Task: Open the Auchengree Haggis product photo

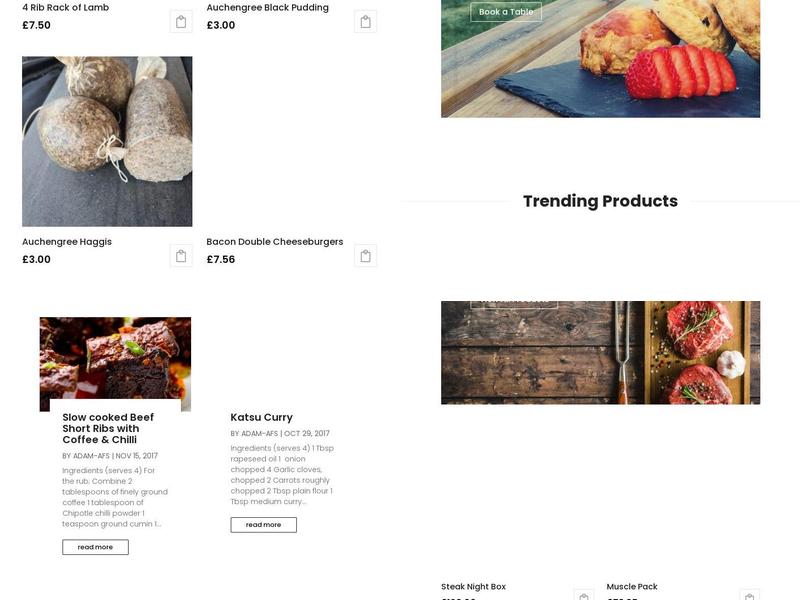Action: 107,141
